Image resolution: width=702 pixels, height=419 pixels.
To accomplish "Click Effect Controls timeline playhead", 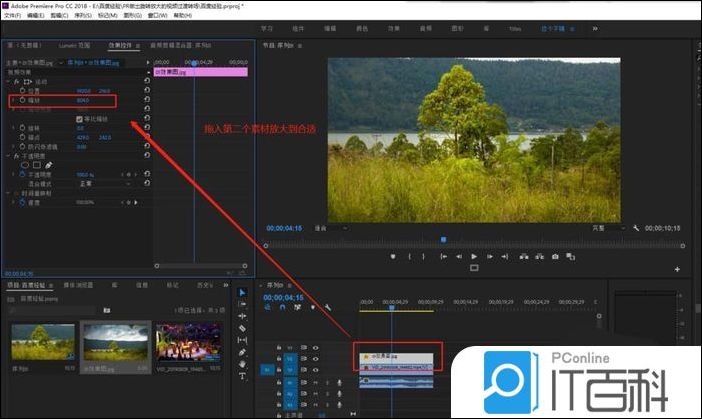I will 194,63.
